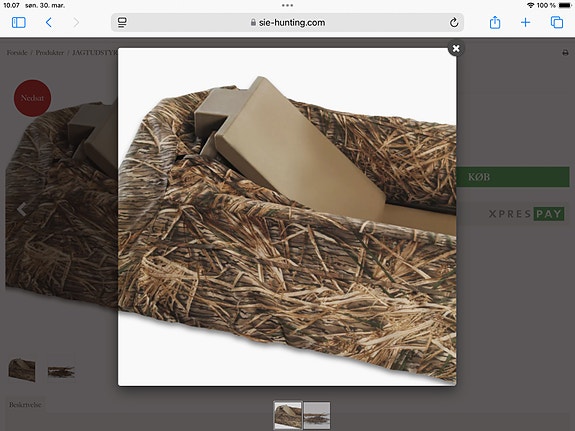Show the tab overview
Image resolution: width=575 pixels, height=431 pixels.
point(557,22)
